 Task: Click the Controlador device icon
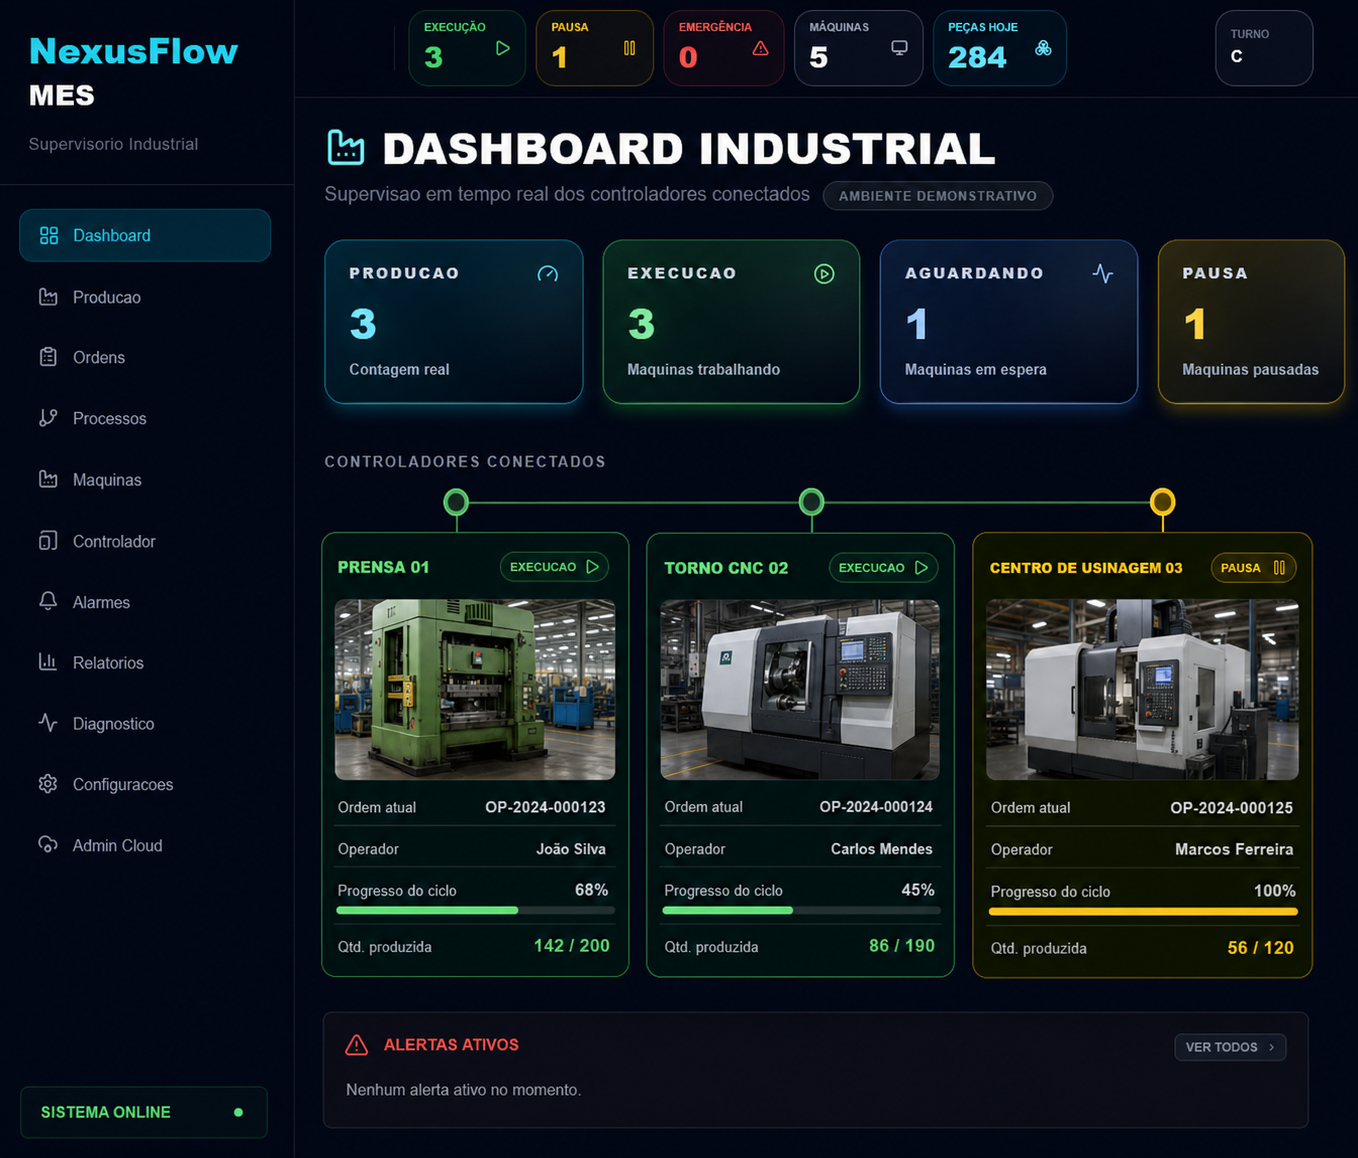pyautogui.click(x=48, y=541)
